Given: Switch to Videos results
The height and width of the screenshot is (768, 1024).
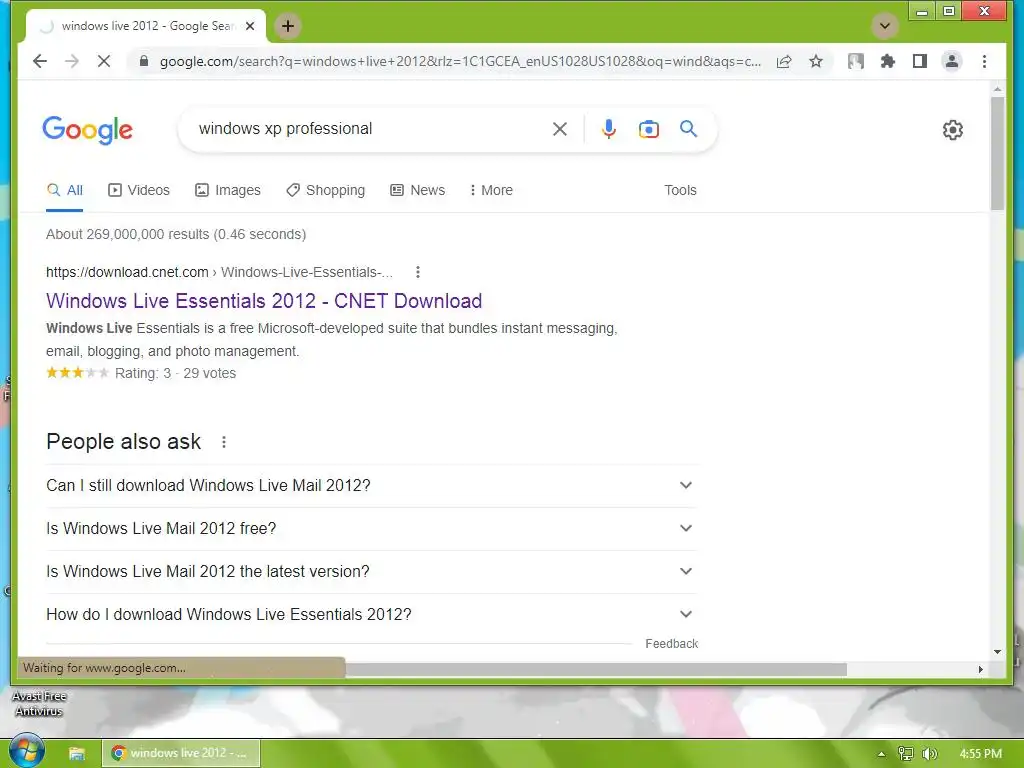Looking at the screenshot, I should click(x=138, y=190).
